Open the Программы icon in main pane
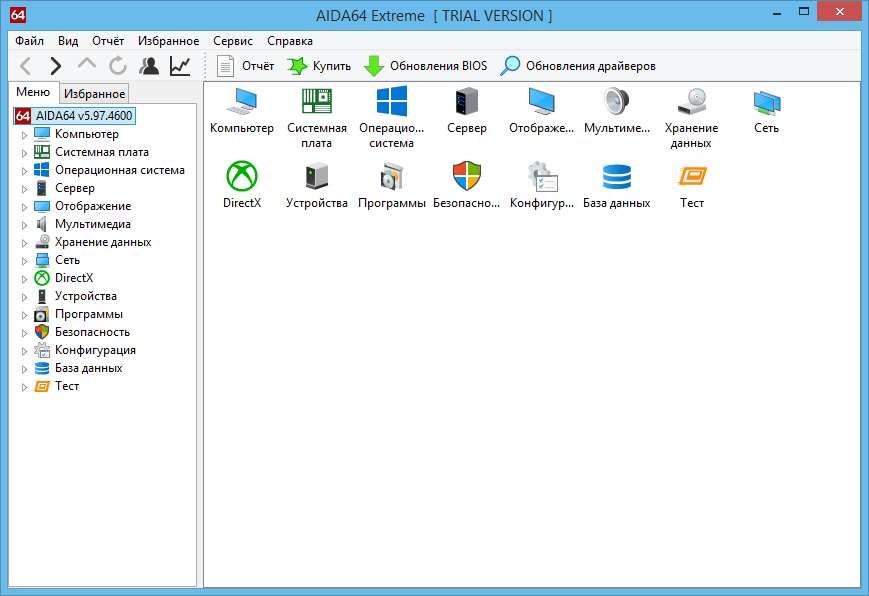This screenshot has height=596, width=869. [391, 176]
